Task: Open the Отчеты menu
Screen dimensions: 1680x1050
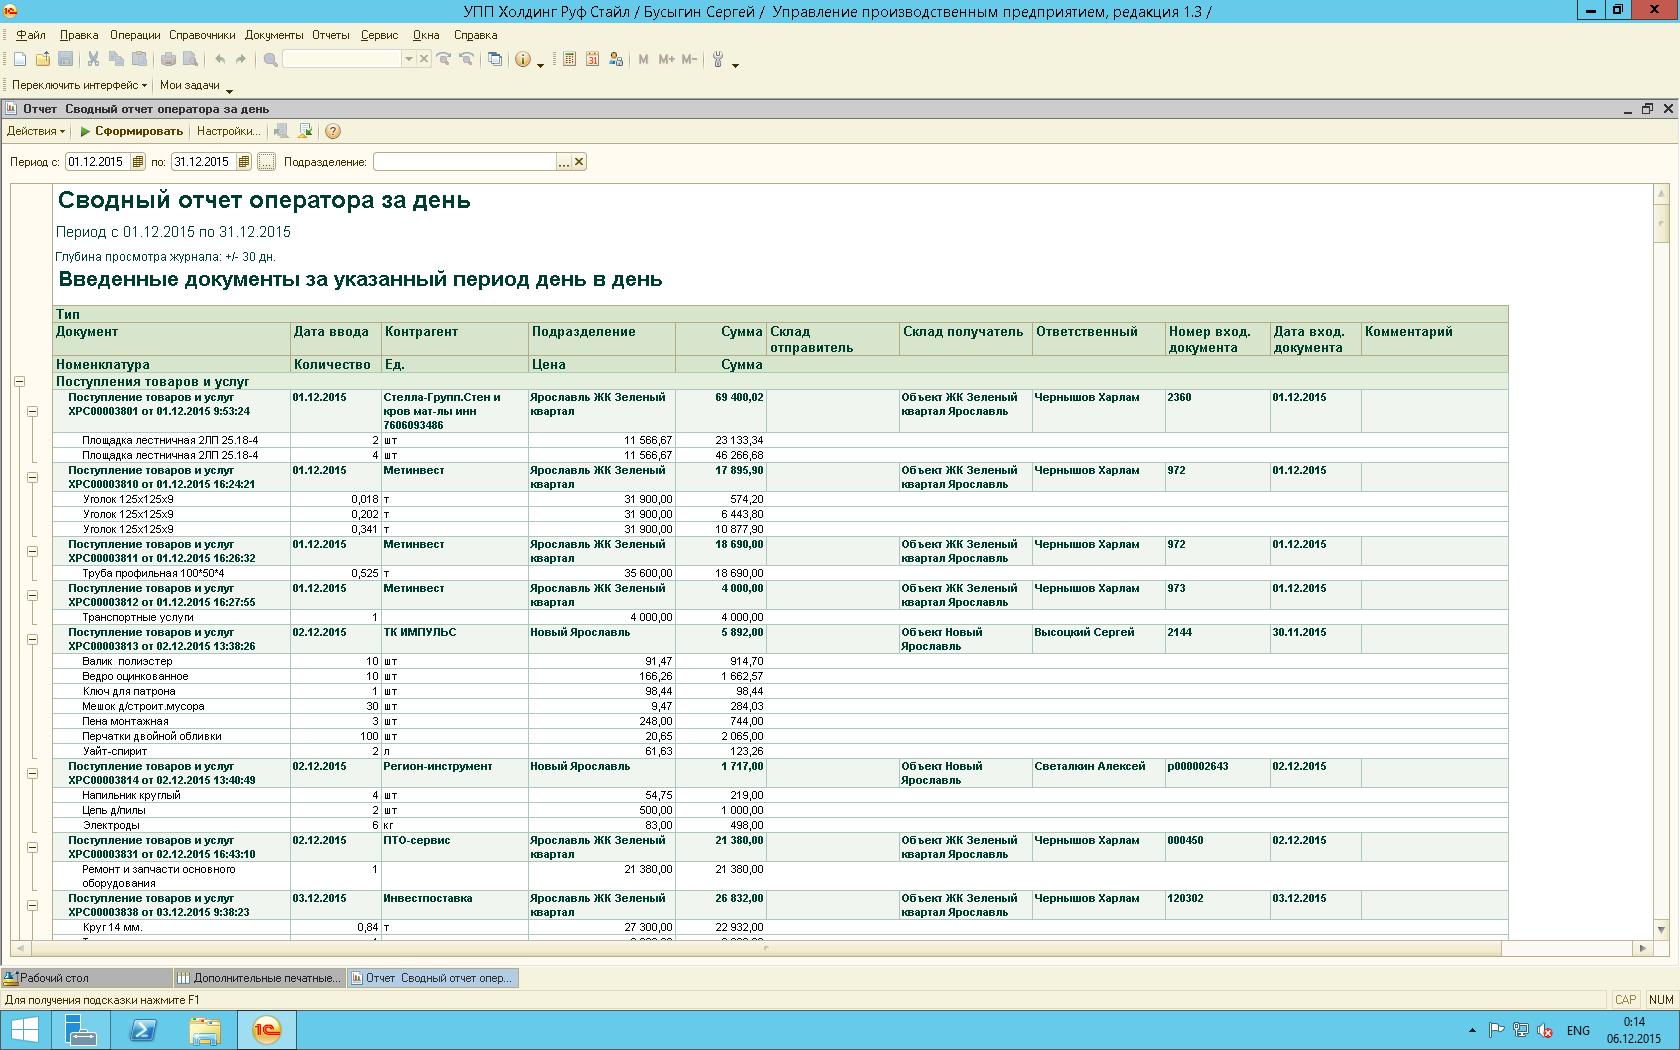Action: pos(330,35)
